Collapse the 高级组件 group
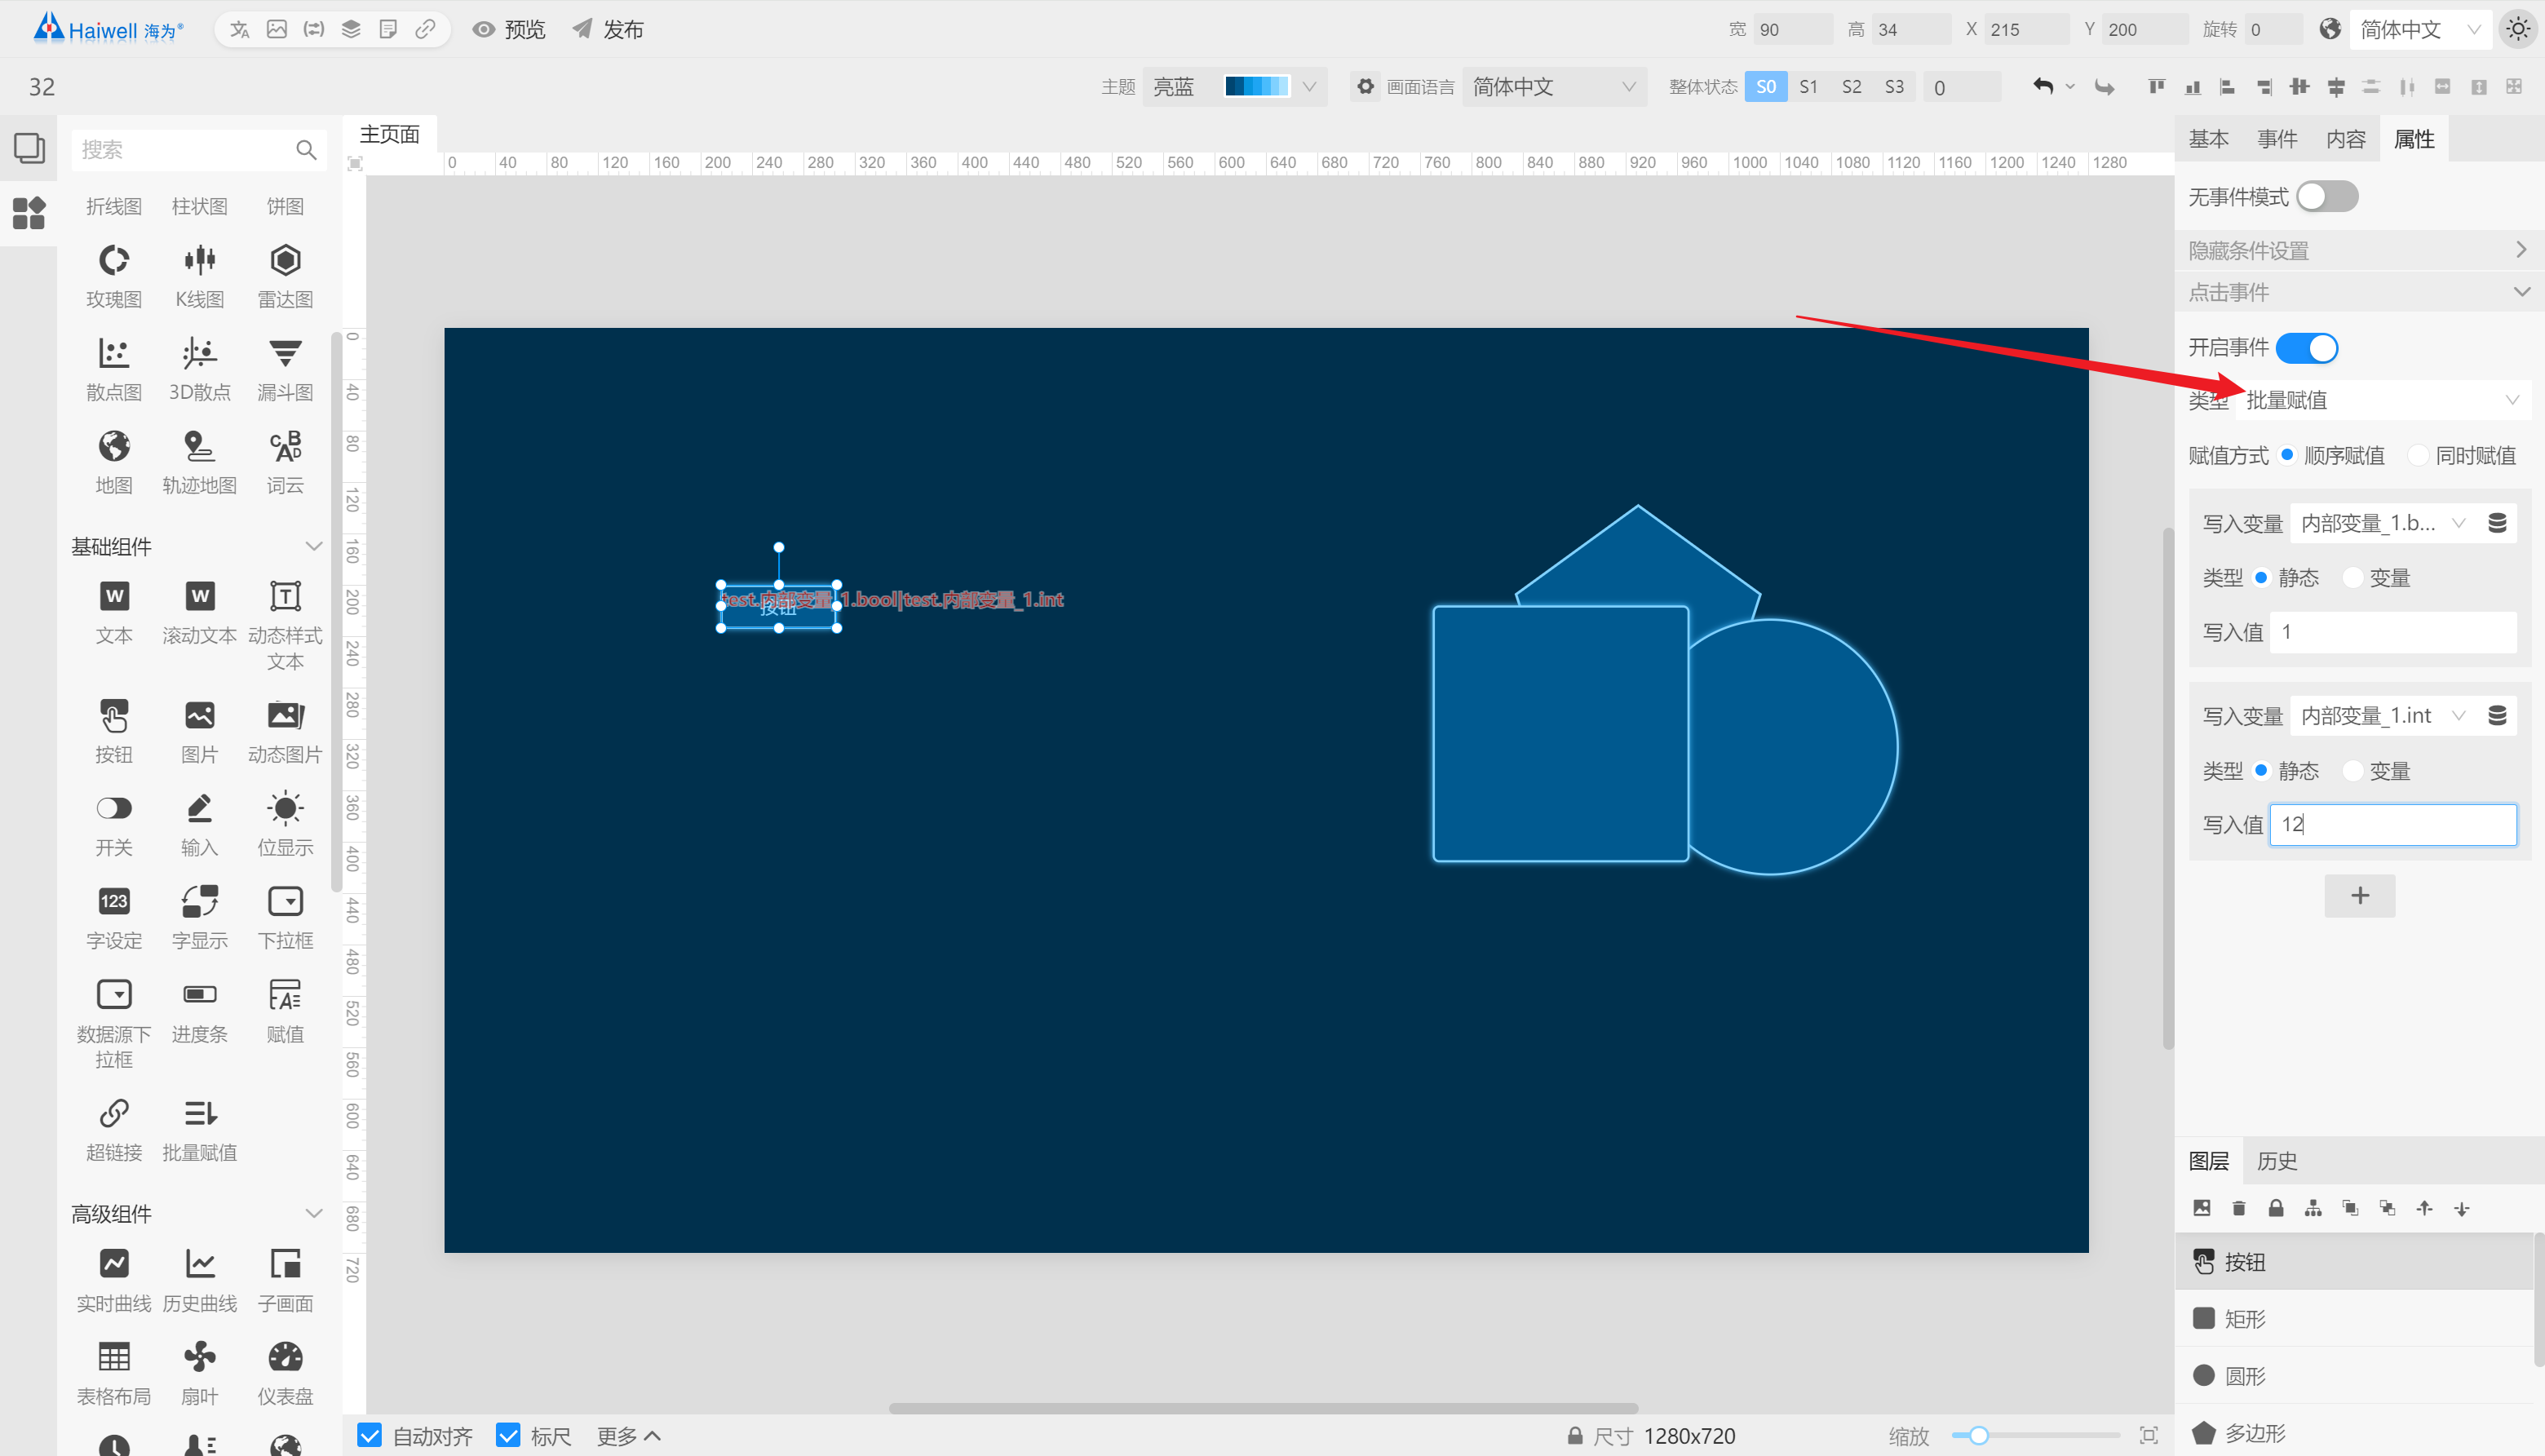2545x1456 pixels. click(x=313, y=1213)
